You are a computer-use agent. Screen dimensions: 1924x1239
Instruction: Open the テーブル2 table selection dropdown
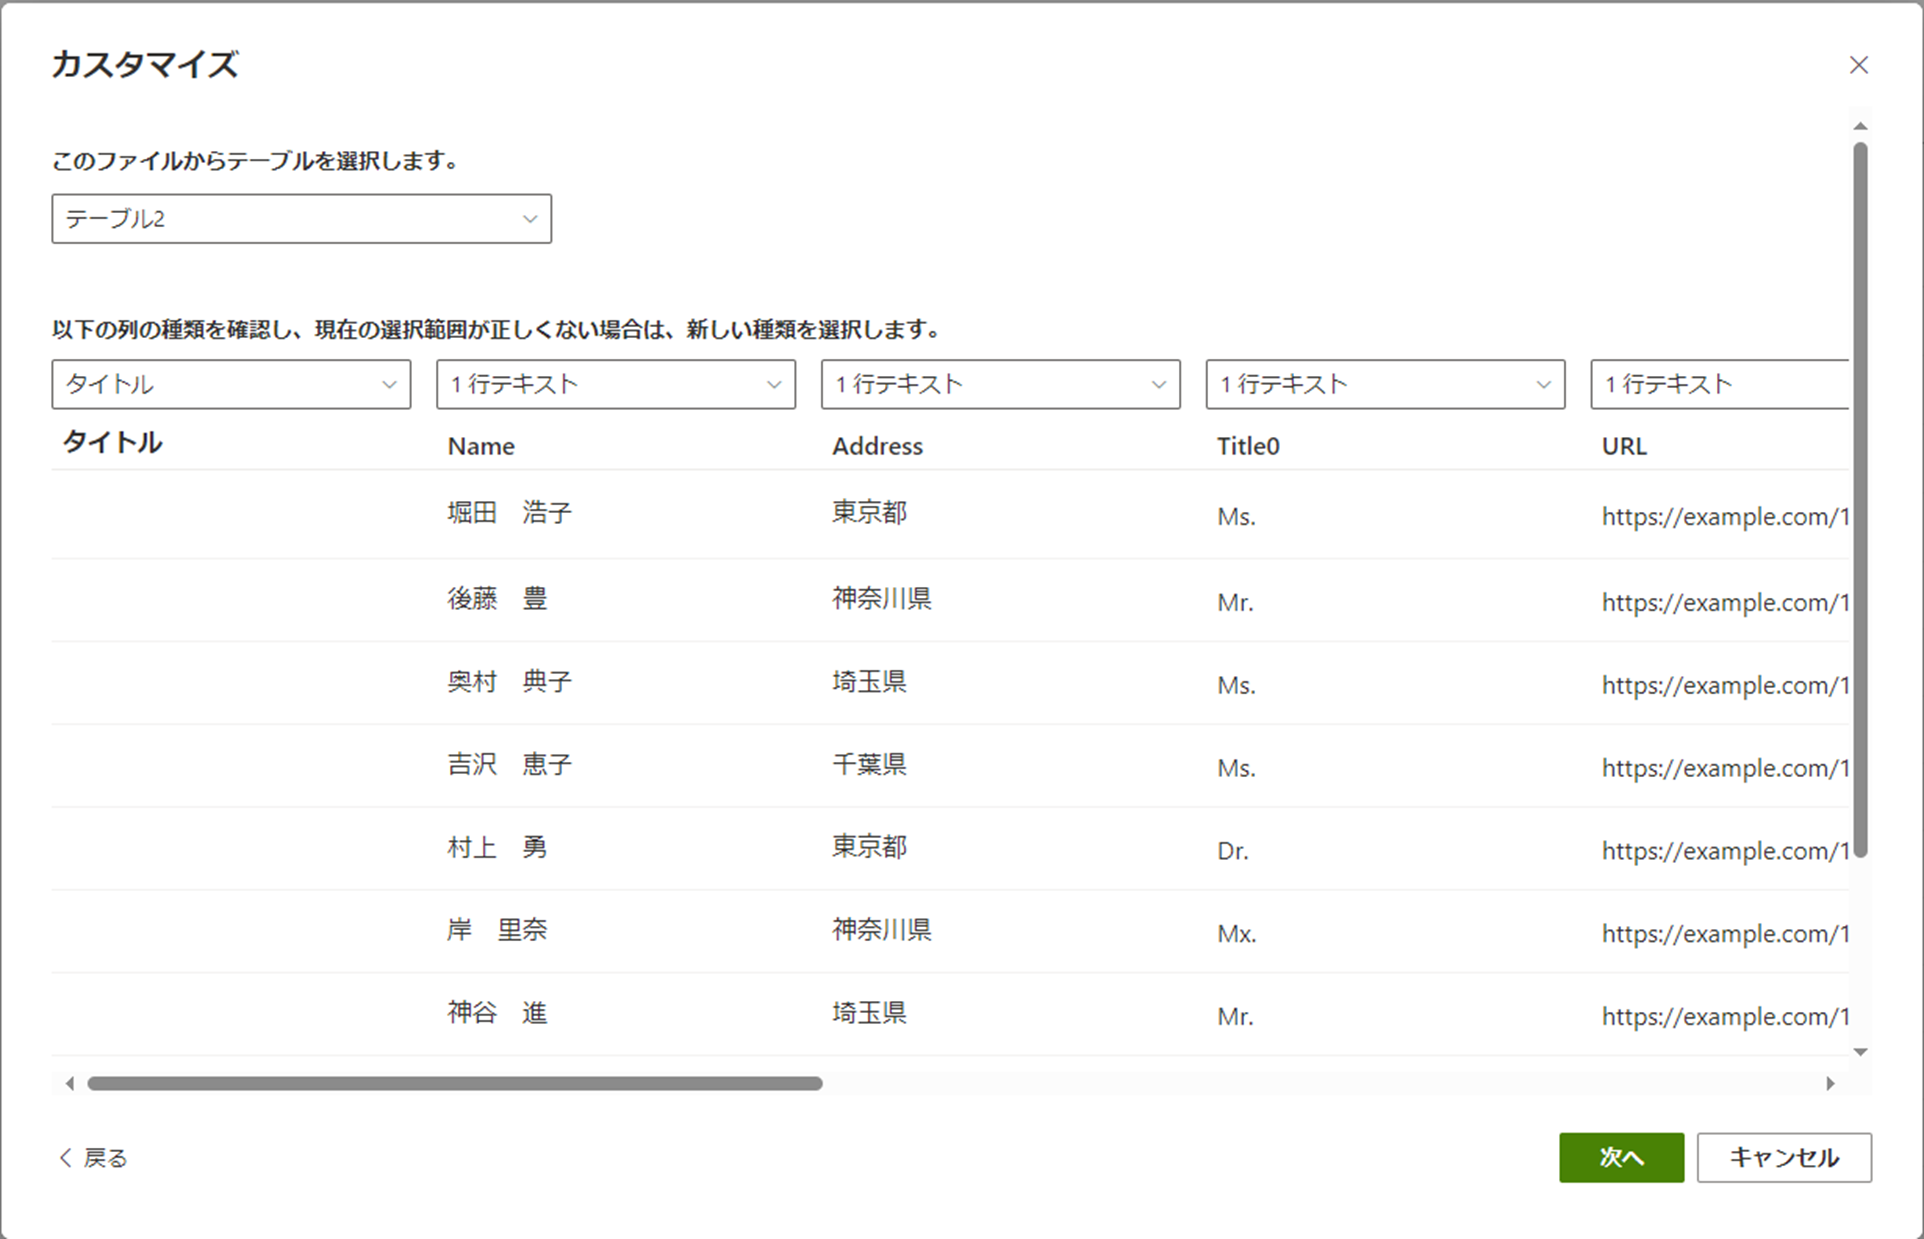pos(301,219)
